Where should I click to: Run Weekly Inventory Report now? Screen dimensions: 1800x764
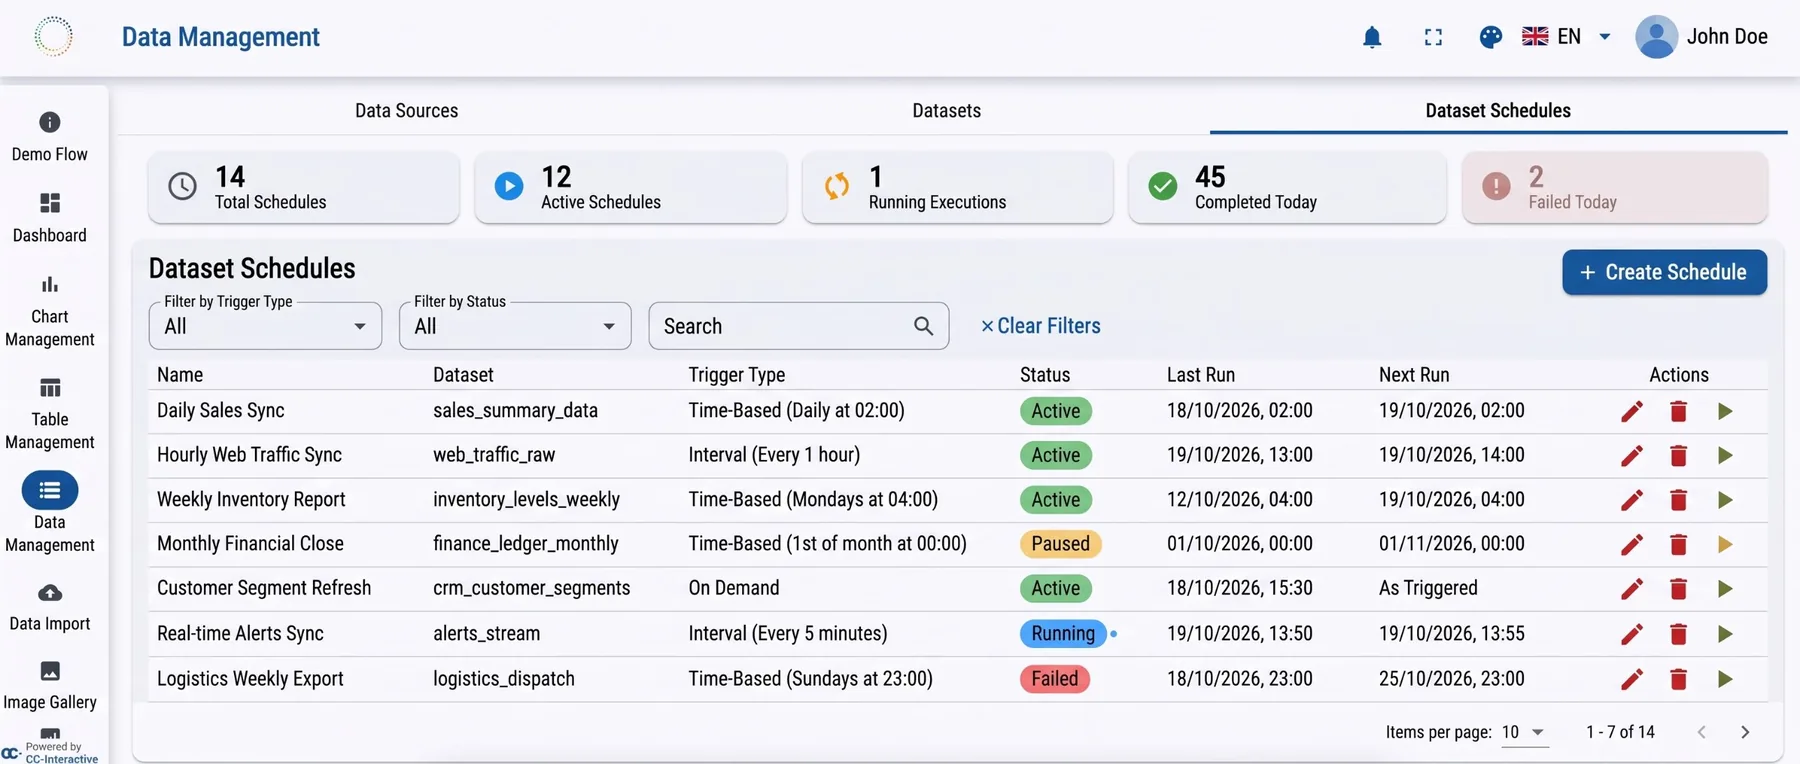(1725, 500)
